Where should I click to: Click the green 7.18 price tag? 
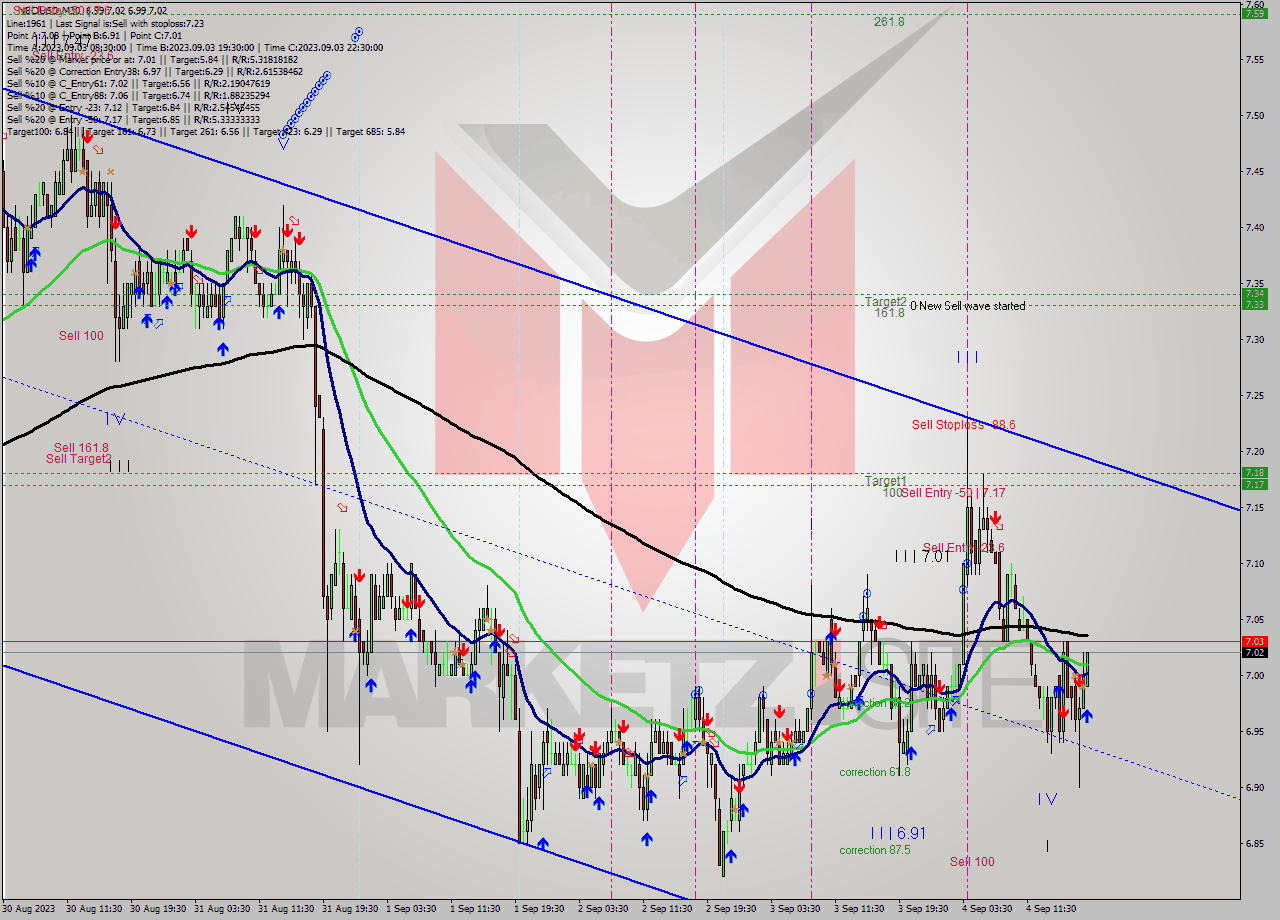[1254, 473]
